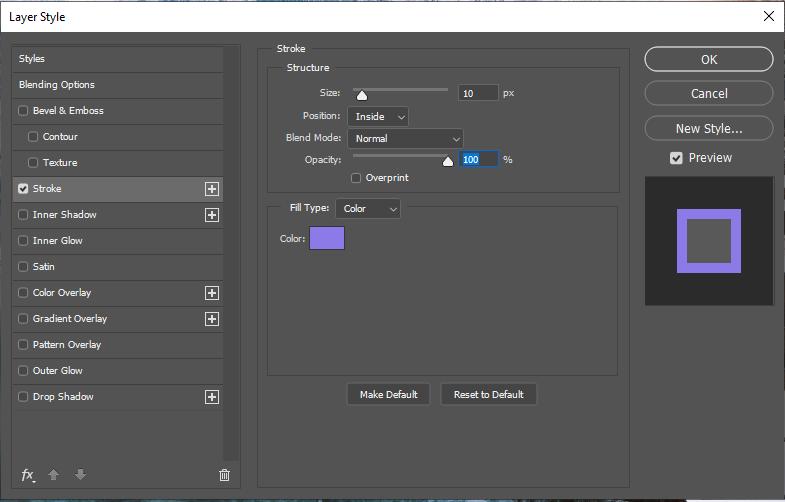The height and width of the screenshot is (502, 785).
Task: Add another Inner Shadow with plus icon
Action: click(x=212, y=215)
